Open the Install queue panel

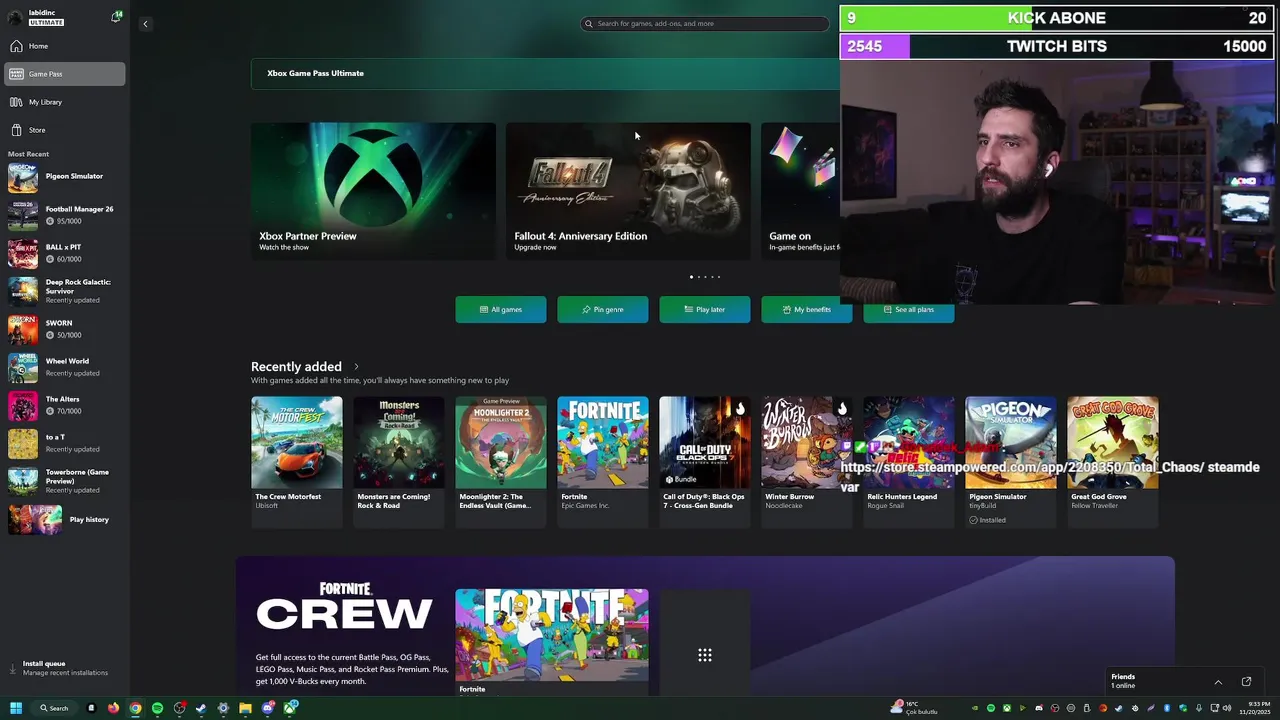click(x=65, y=668)
